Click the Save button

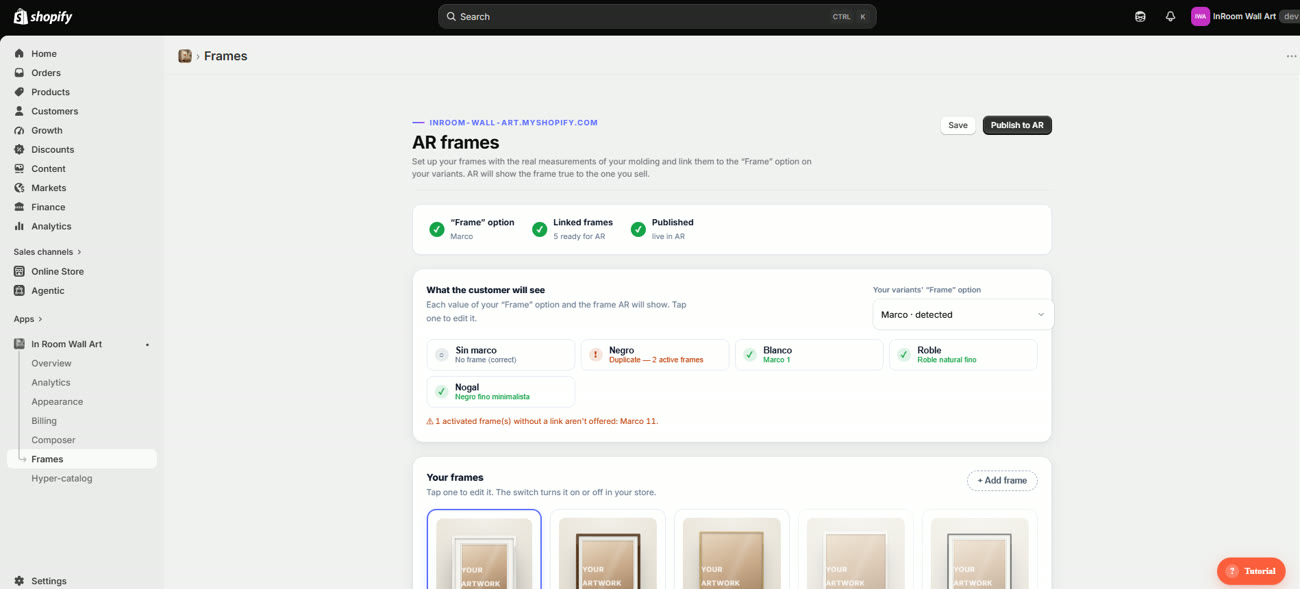coord(958,125)
